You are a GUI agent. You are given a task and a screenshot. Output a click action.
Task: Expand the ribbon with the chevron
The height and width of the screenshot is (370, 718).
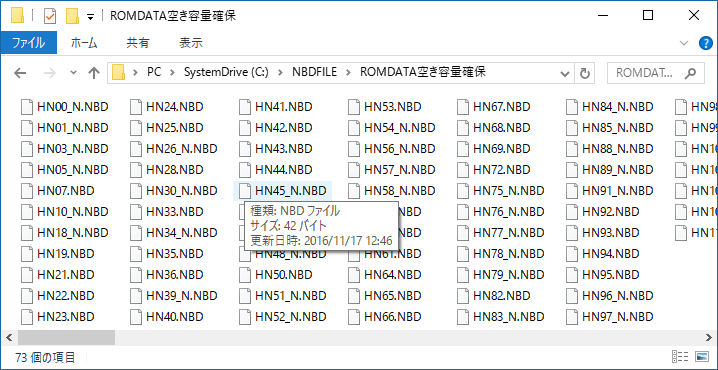684,44
